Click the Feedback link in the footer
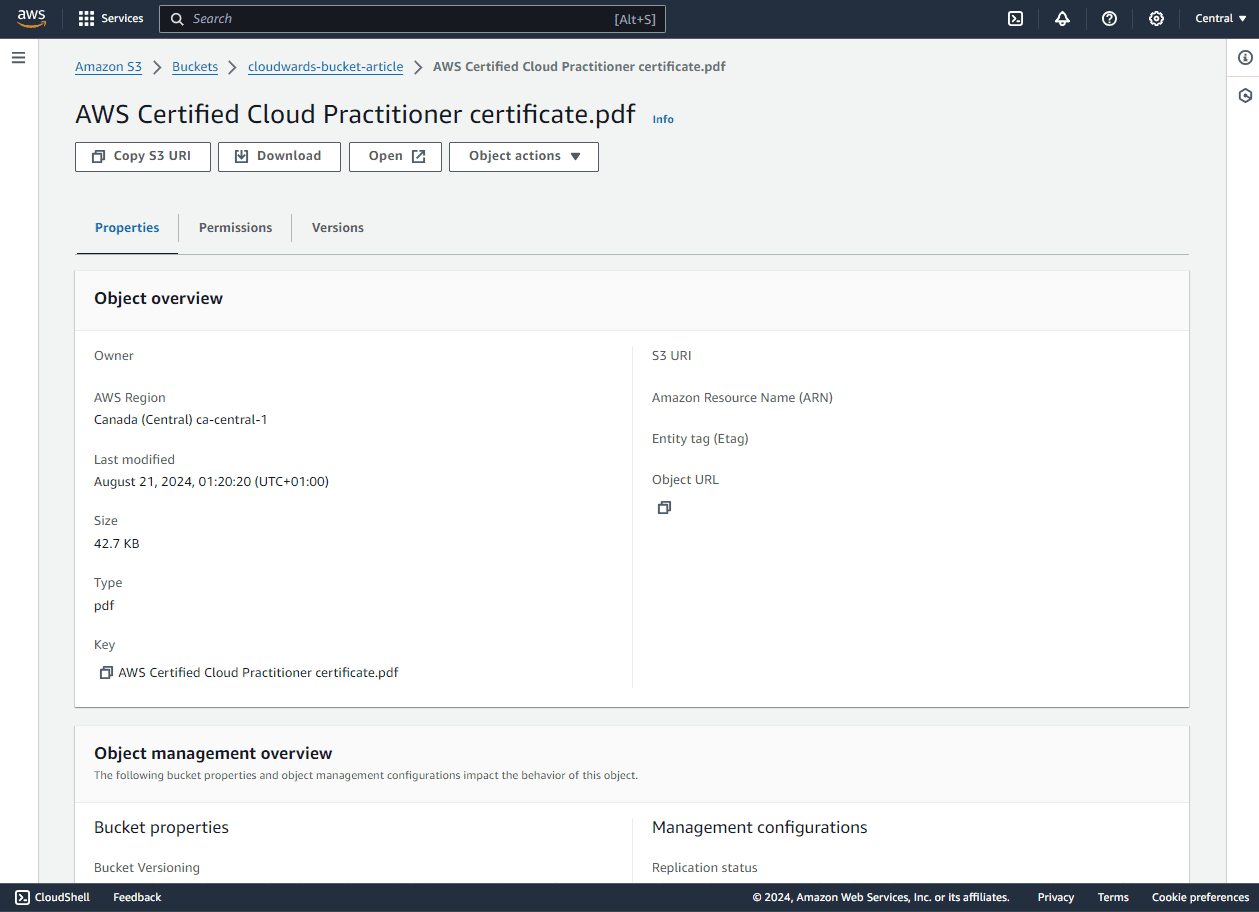 click(x=137, y=897)
